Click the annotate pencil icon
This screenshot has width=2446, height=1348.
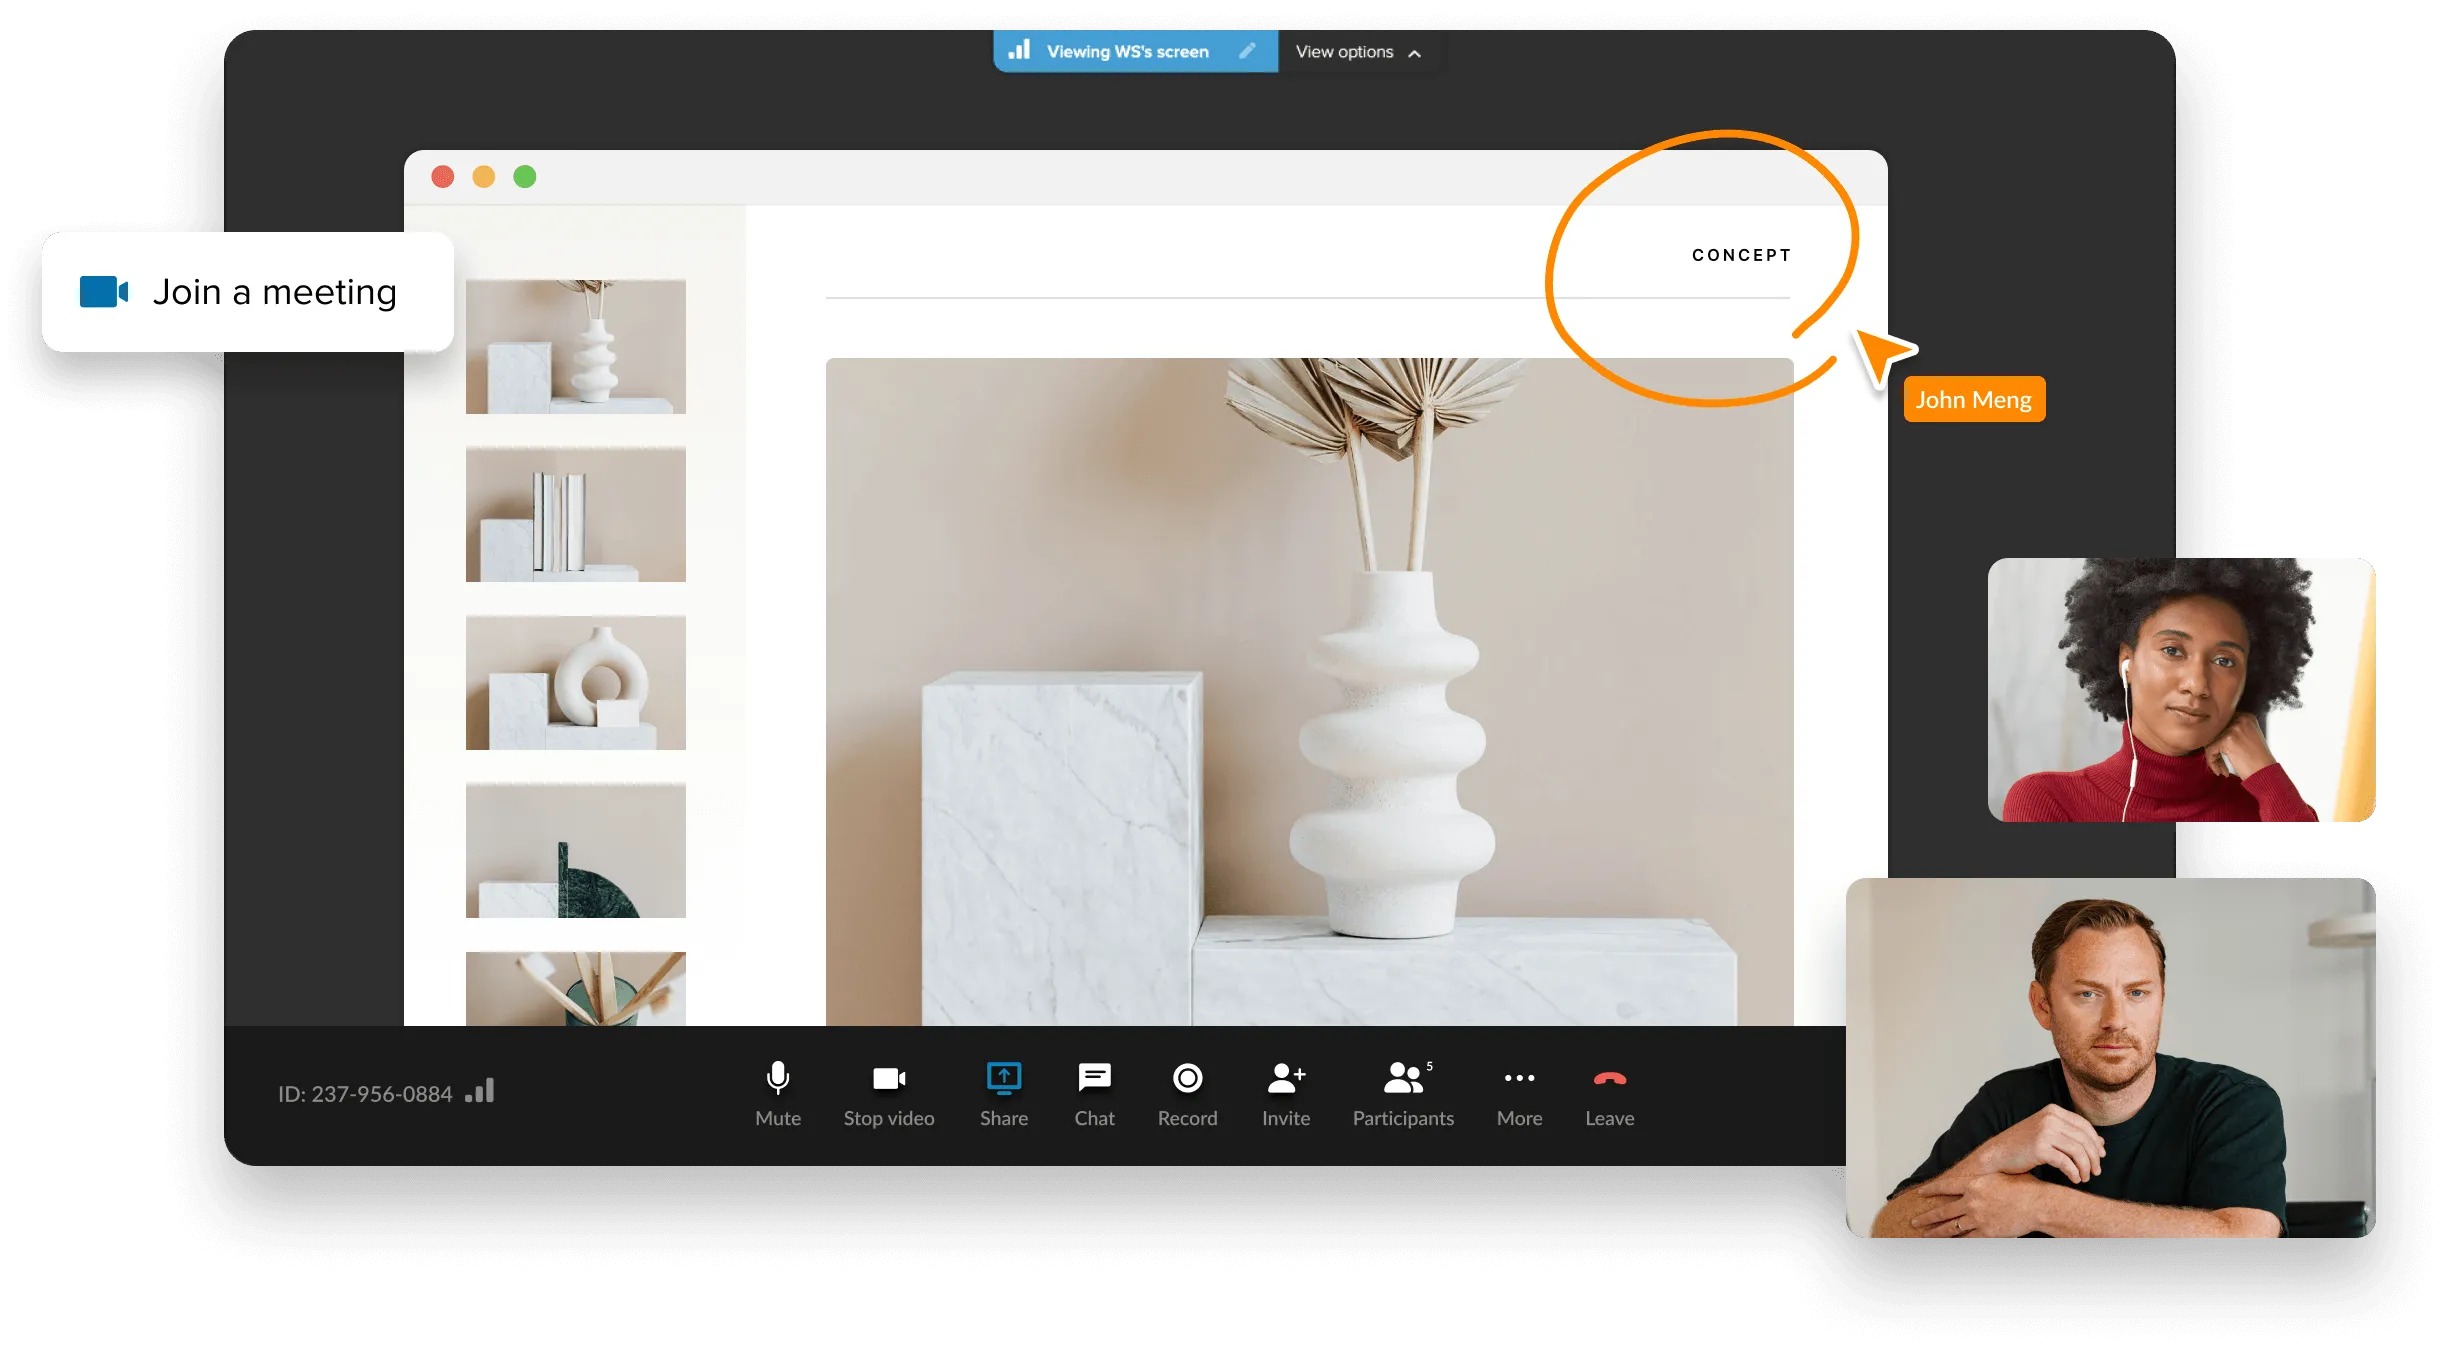(x=1247, y=51)
